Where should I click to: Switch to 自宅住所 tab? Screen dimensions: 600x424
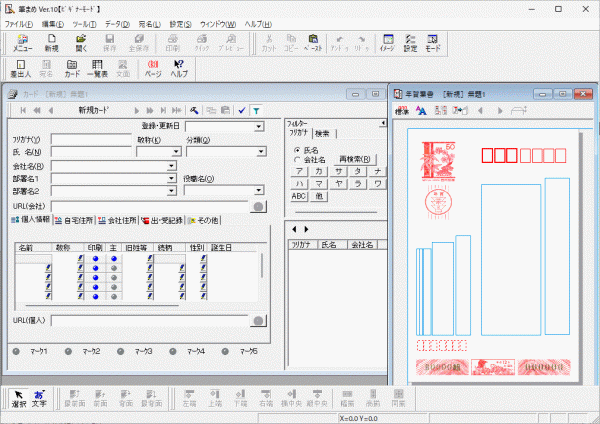74,220
